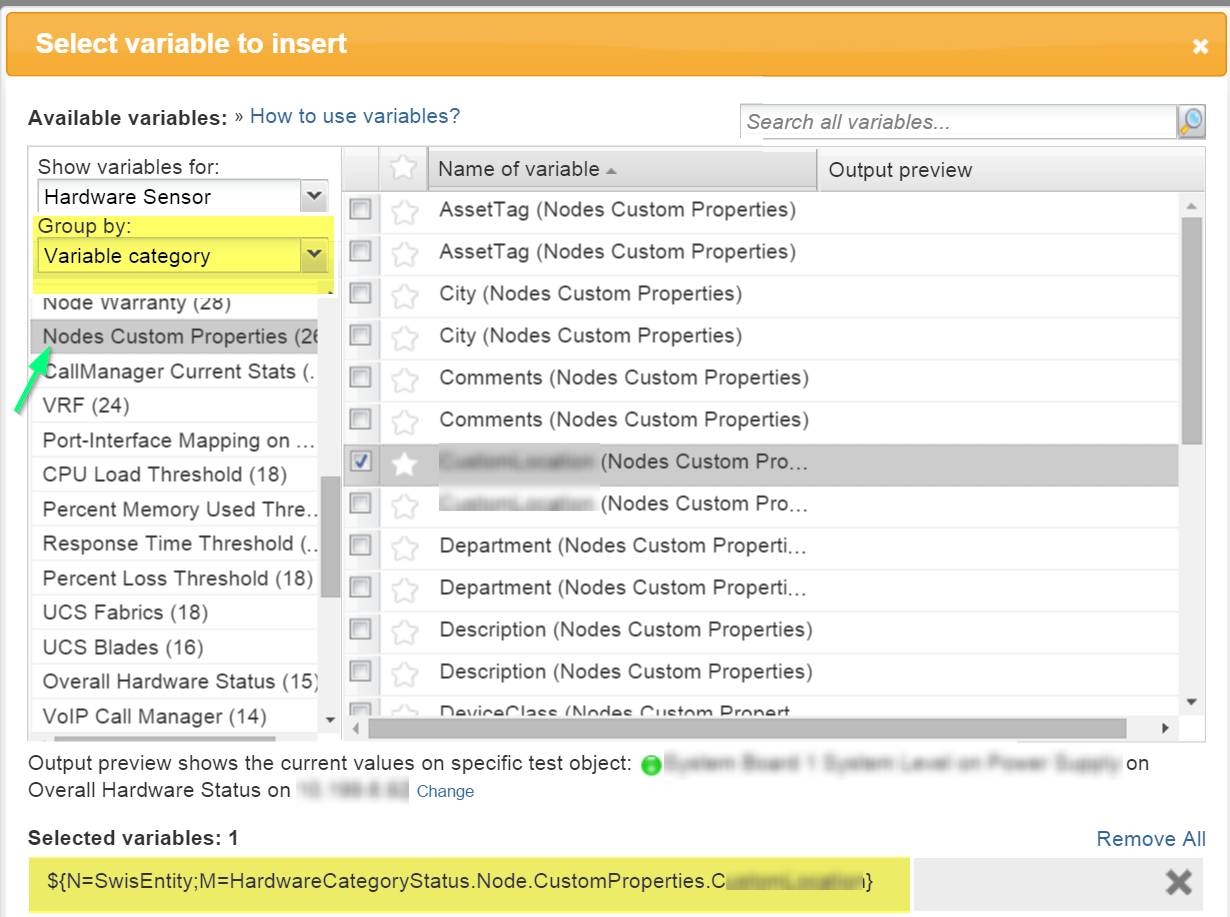Viewport: 1230px width, 917px height.
Task: Star the second Comments variable row
Action: tap(404, 422)
